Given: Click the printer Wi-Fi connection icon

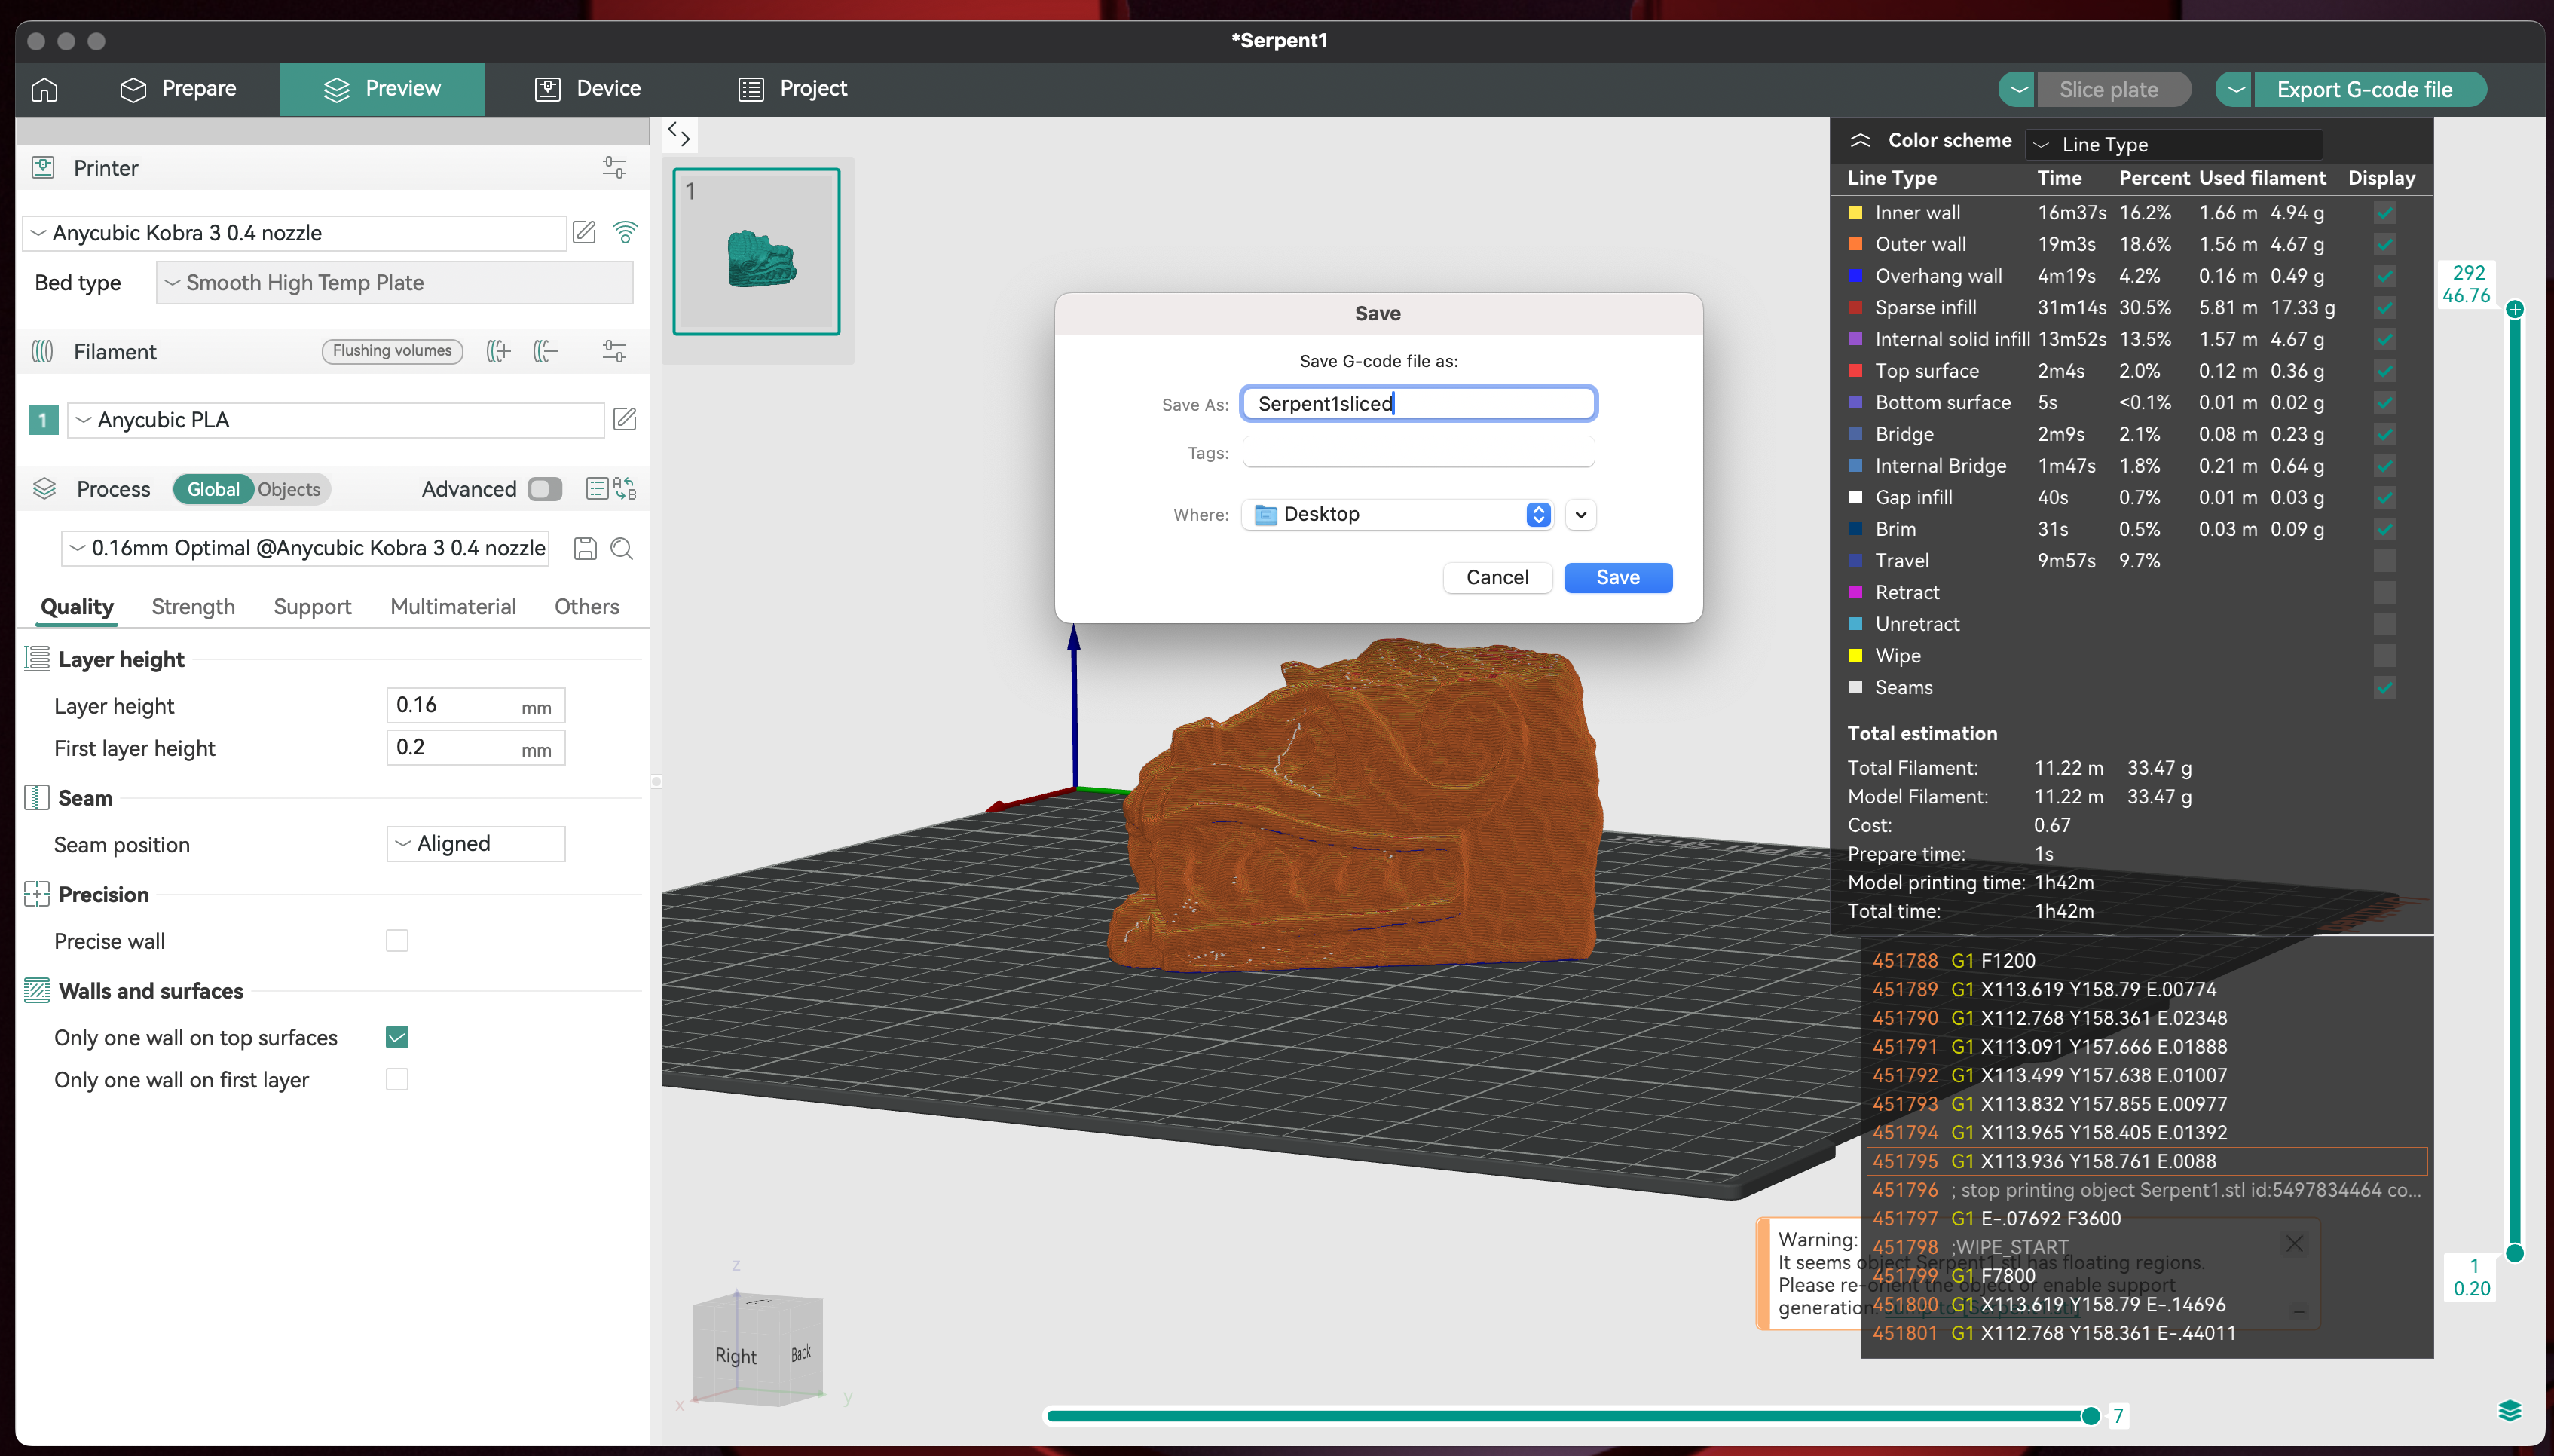Looking at the screenshot, I should (x=625, y=233).
